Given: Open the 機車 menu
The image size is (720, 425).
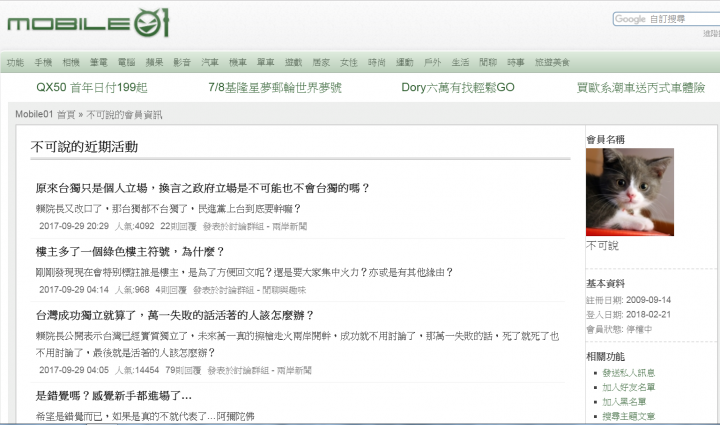Looking at the screenshot, I should click(x=238, y=62).
